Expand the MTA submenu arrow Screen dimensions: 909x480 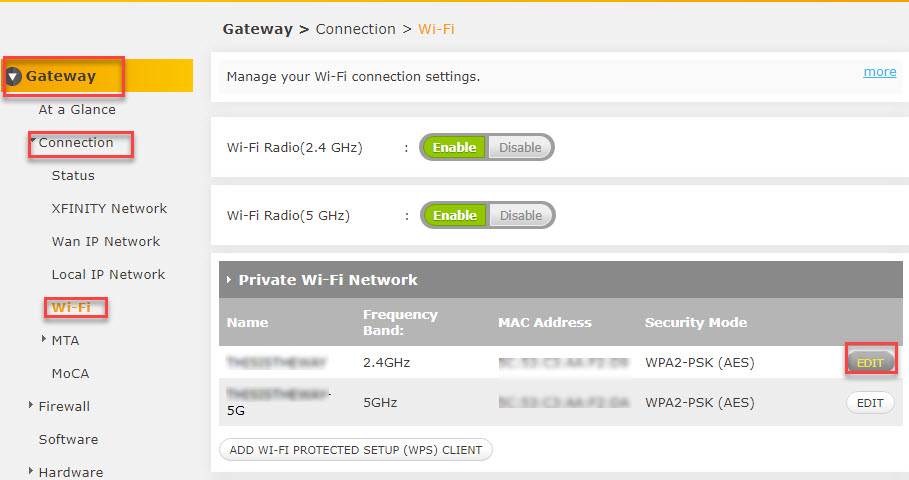point(44,339)
